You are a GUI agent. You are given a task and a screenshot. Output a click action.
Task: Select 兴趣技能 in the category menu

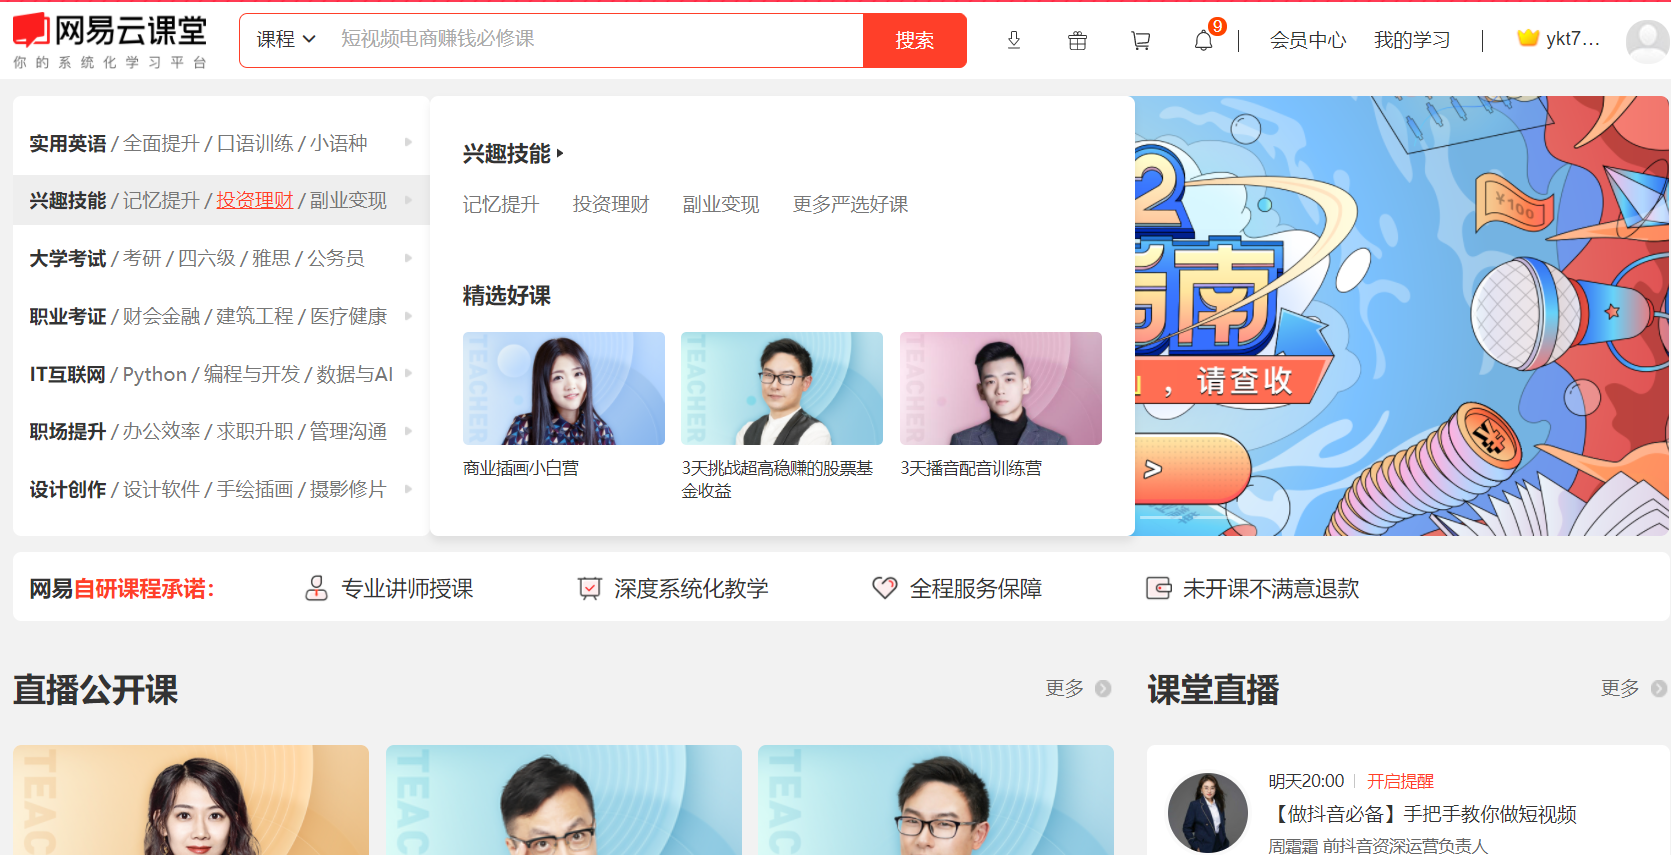[x=67, y=200]
